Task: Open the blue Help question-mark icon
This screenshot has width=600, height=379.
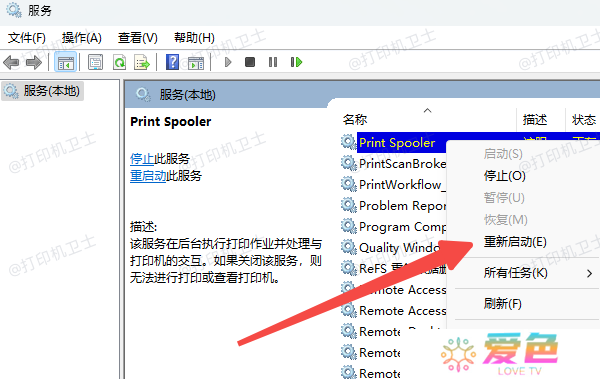Action: point(172,62)
